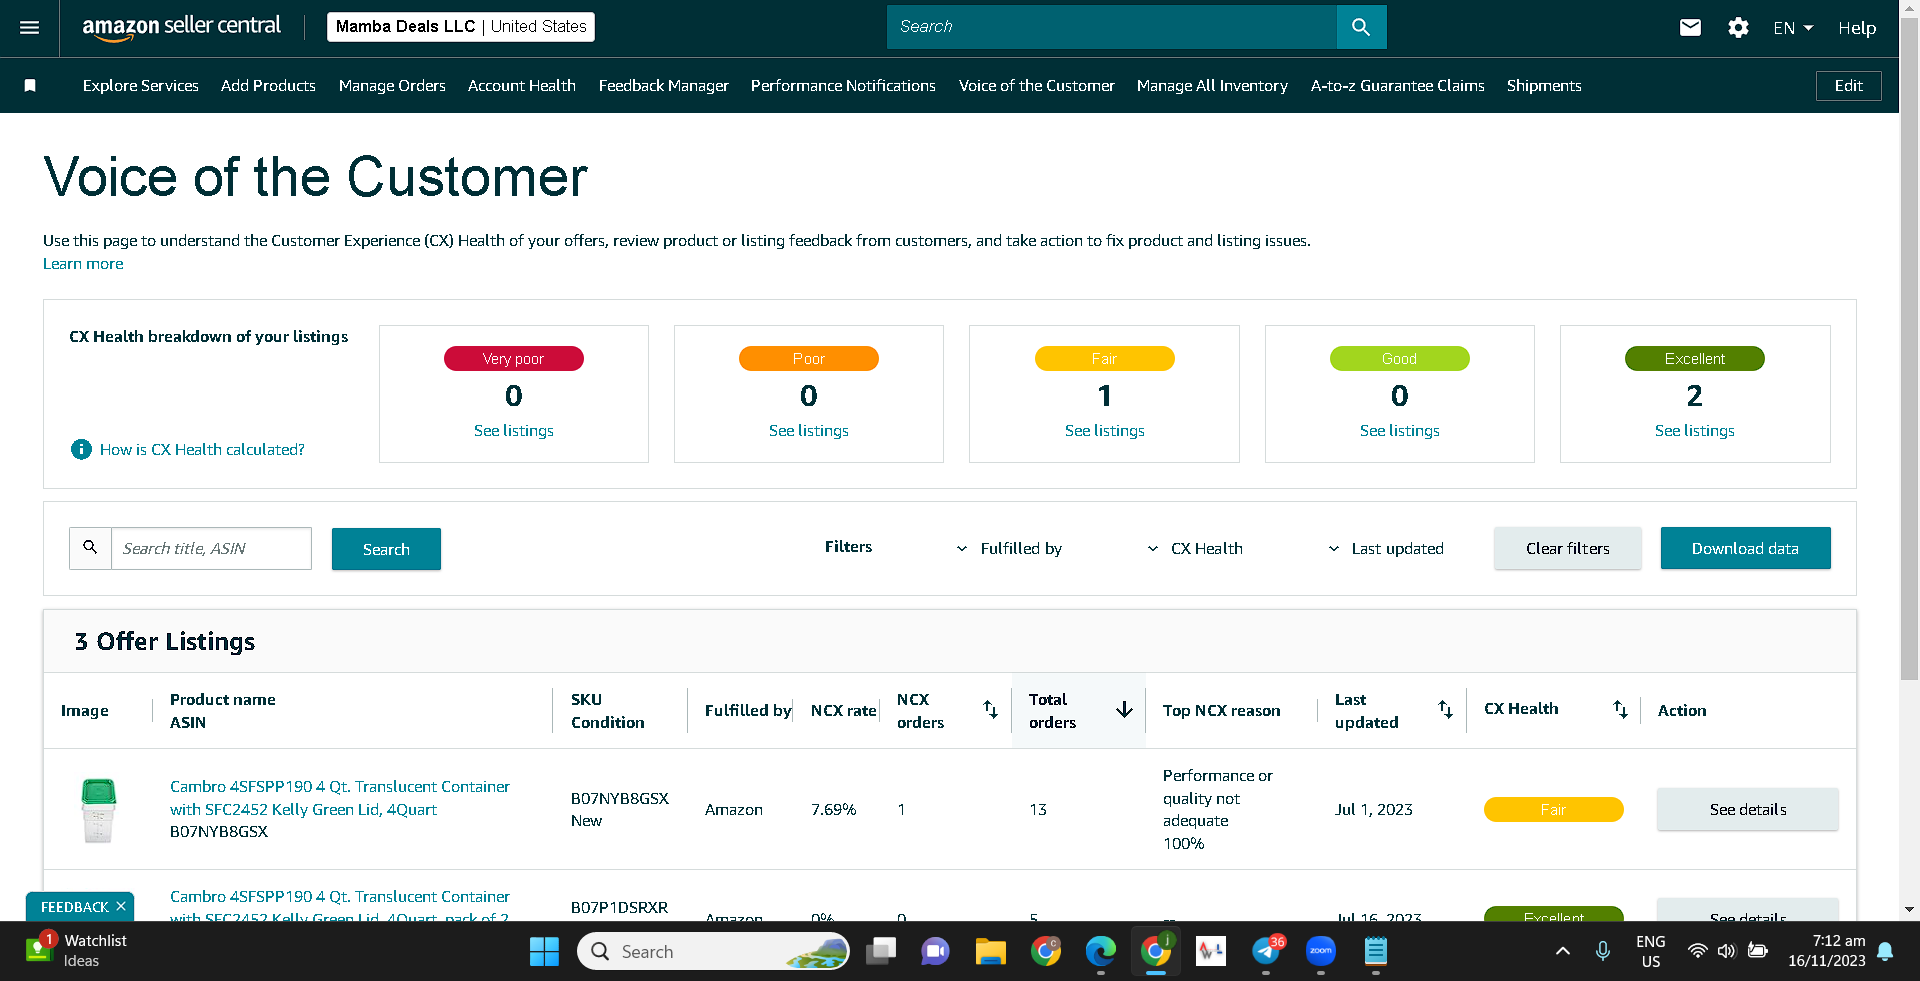Open Explore Services in the navigation bar

coord(141,86)
